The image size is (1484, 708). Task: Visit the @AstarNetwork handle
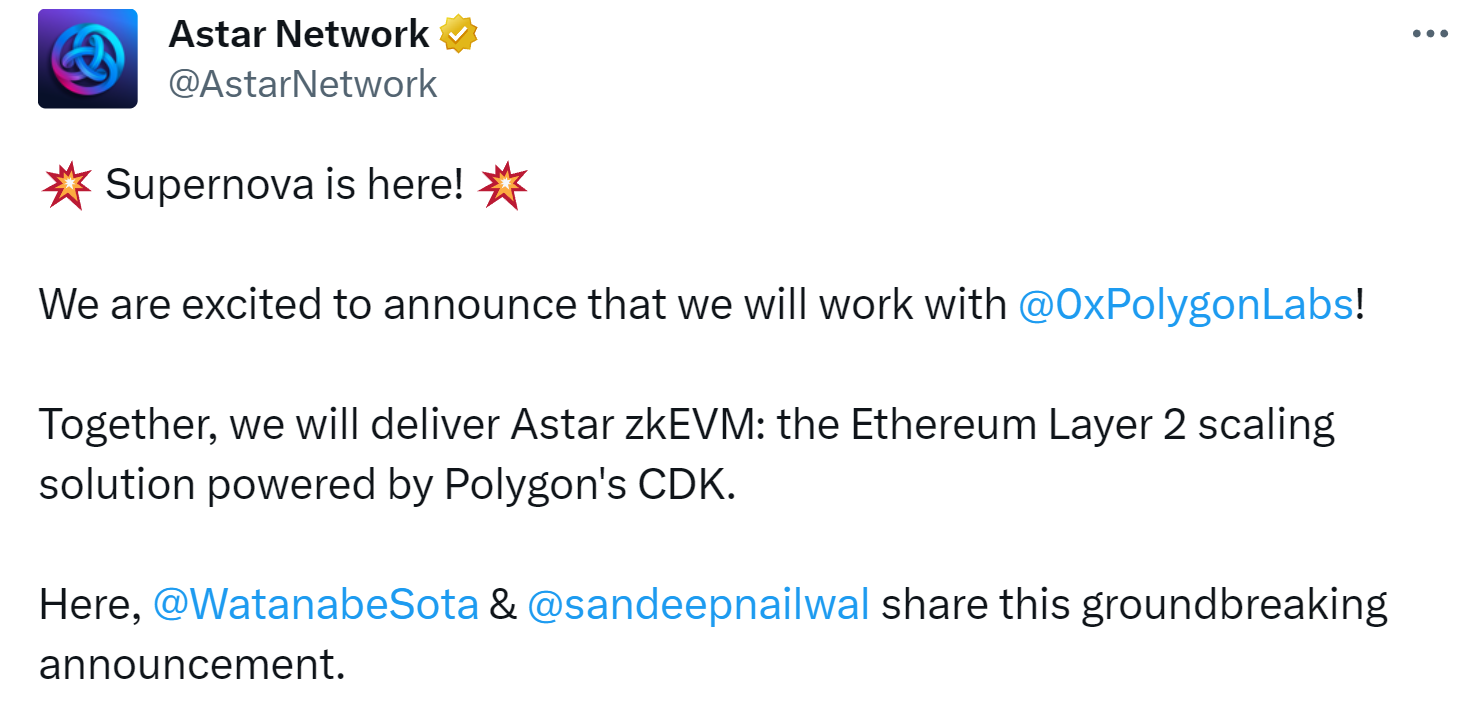point(303,84)
